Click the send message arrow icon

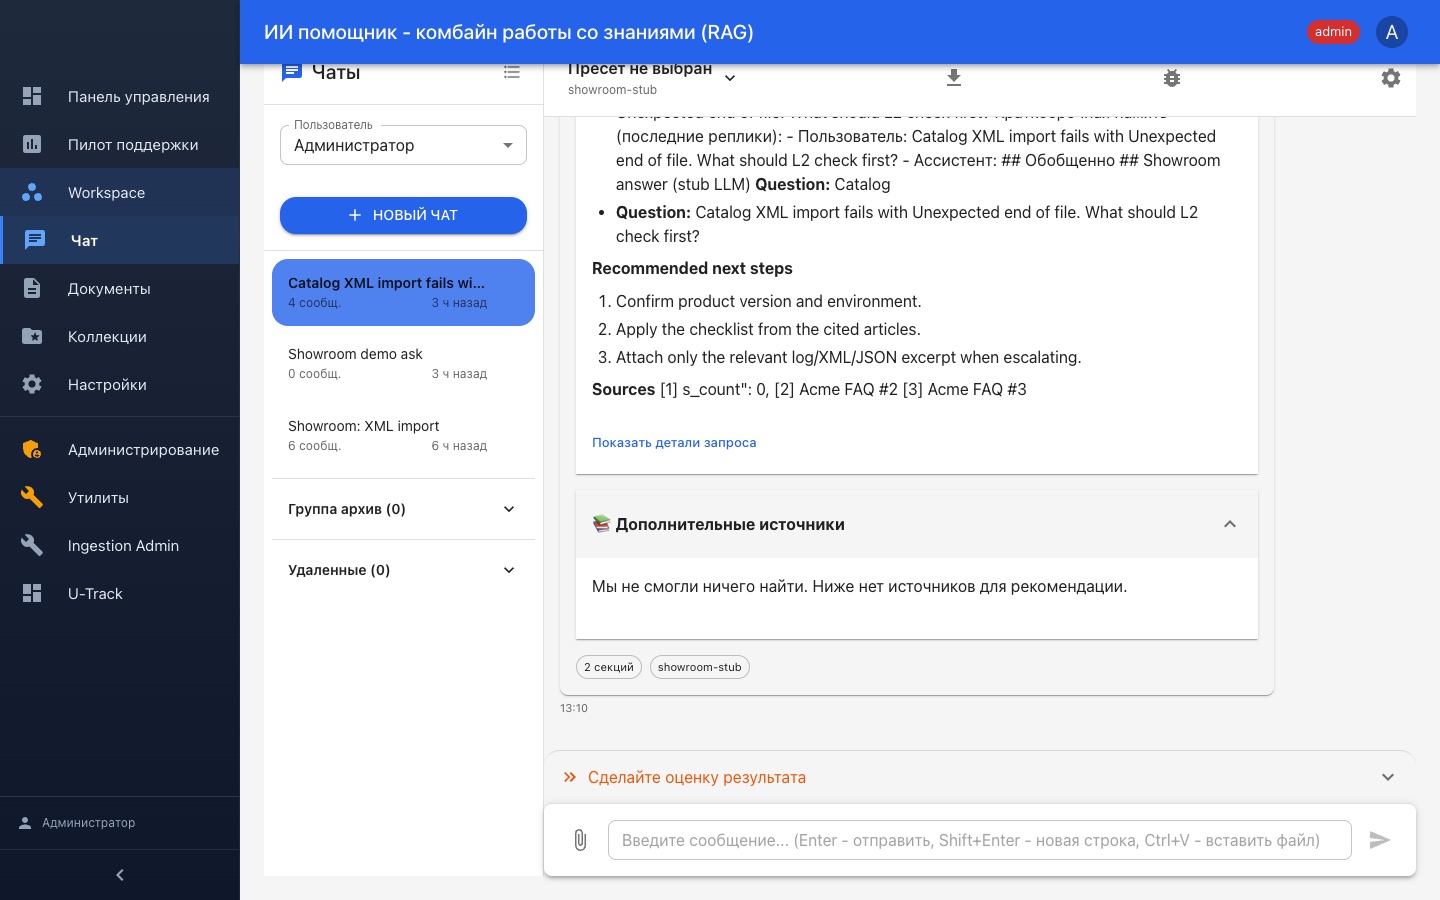tap(1380, 840)
